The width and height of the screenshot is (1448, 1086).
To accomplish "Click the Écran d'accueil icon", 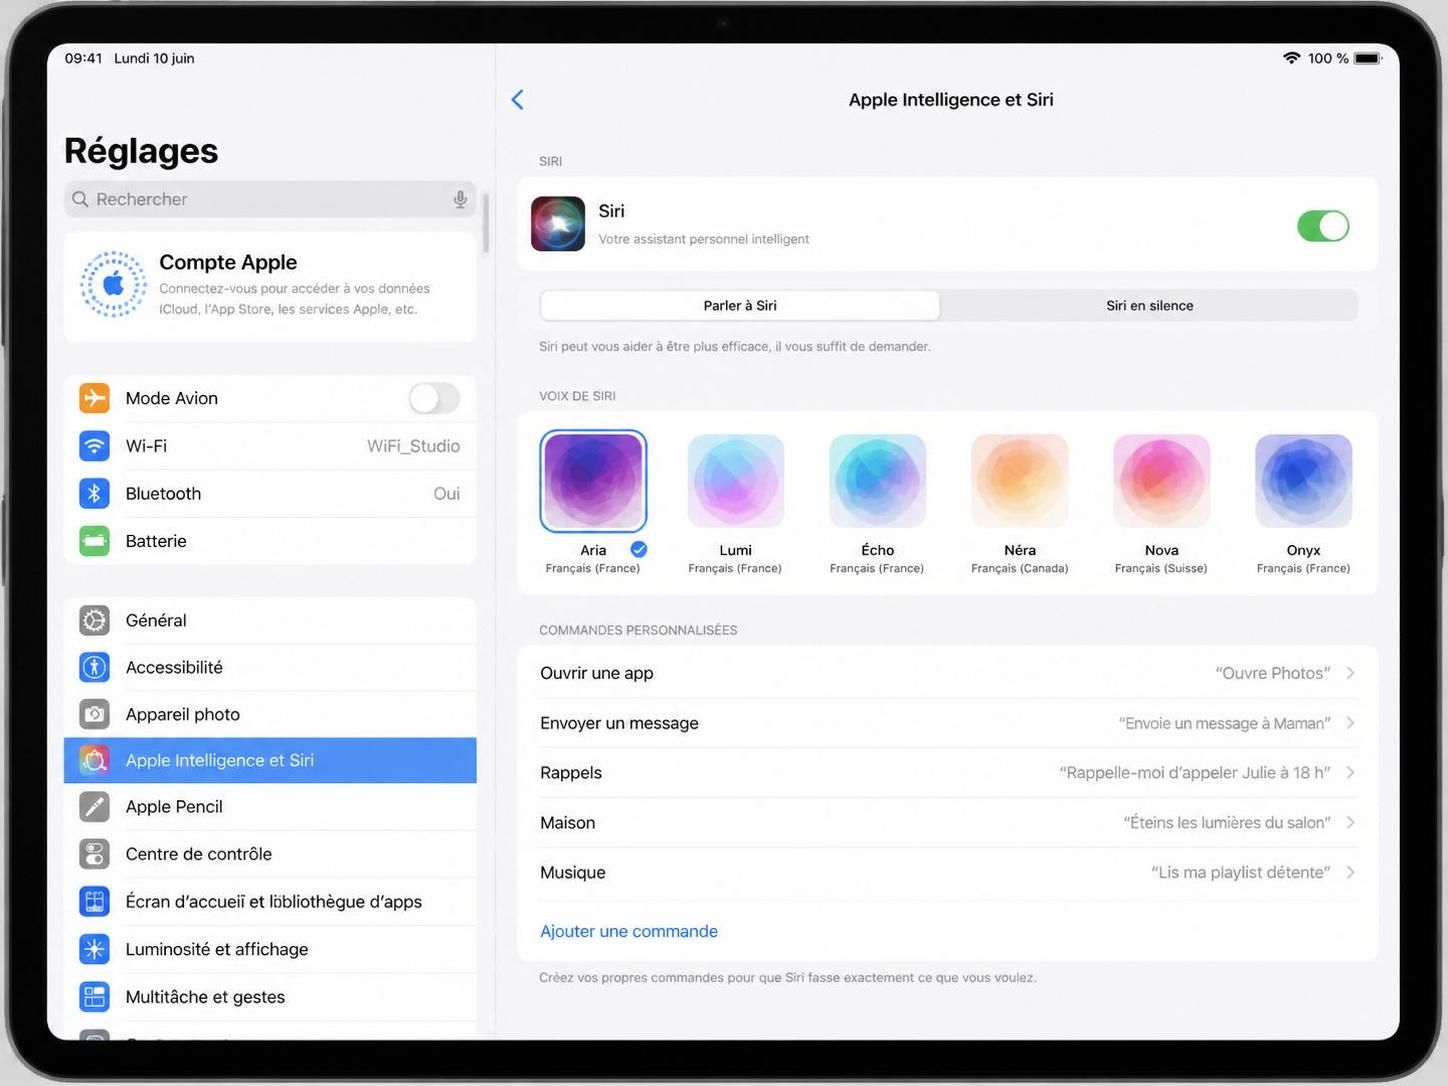I will pos(95,901).
